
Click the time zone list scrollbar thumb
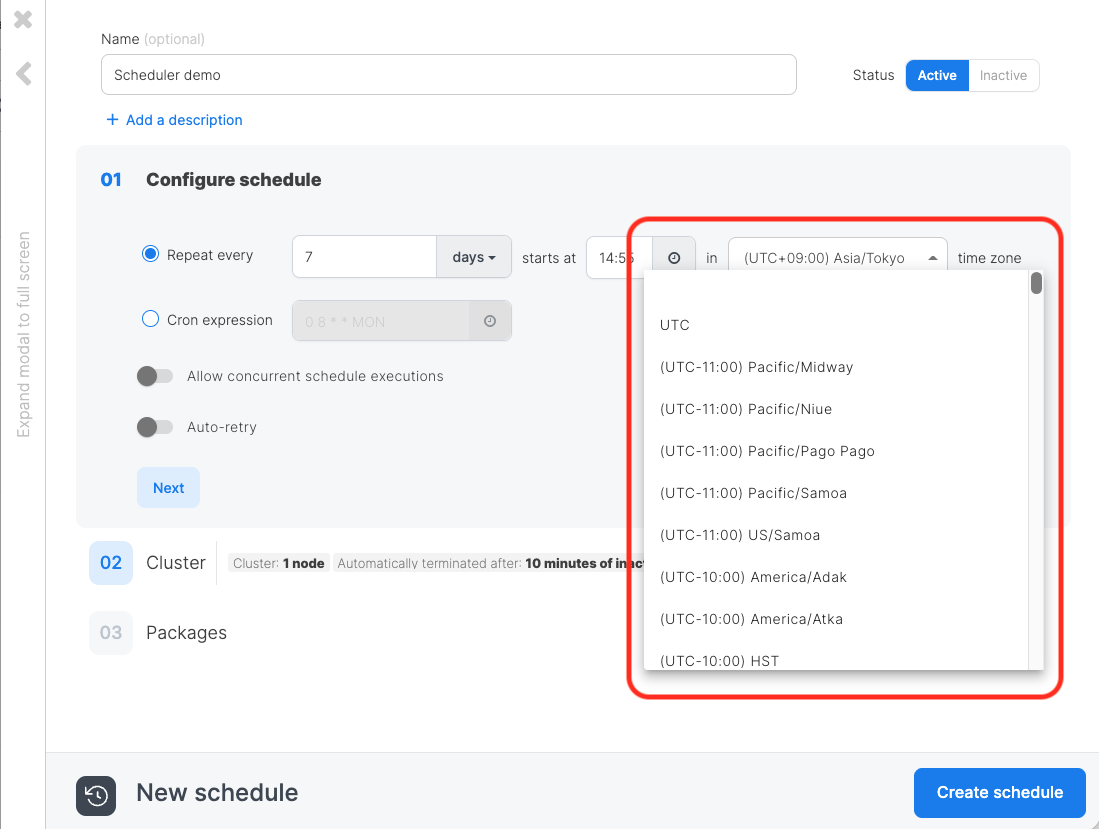coord(1036,283)
